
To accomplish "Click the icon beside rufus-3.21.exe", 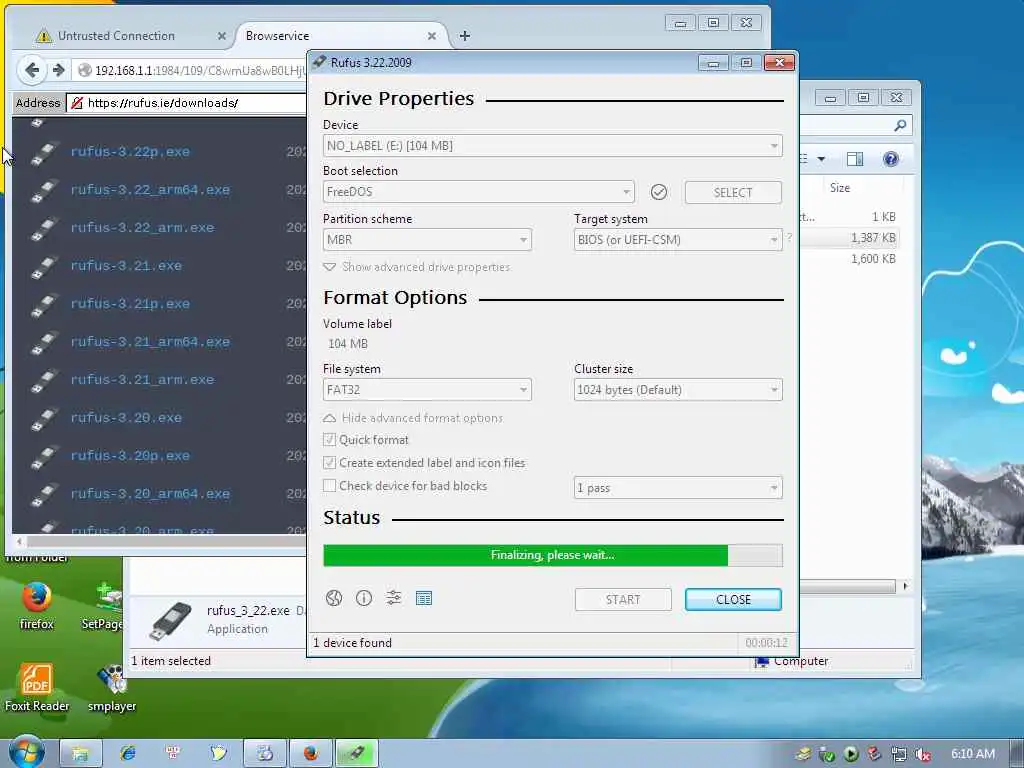I will 44,266.
